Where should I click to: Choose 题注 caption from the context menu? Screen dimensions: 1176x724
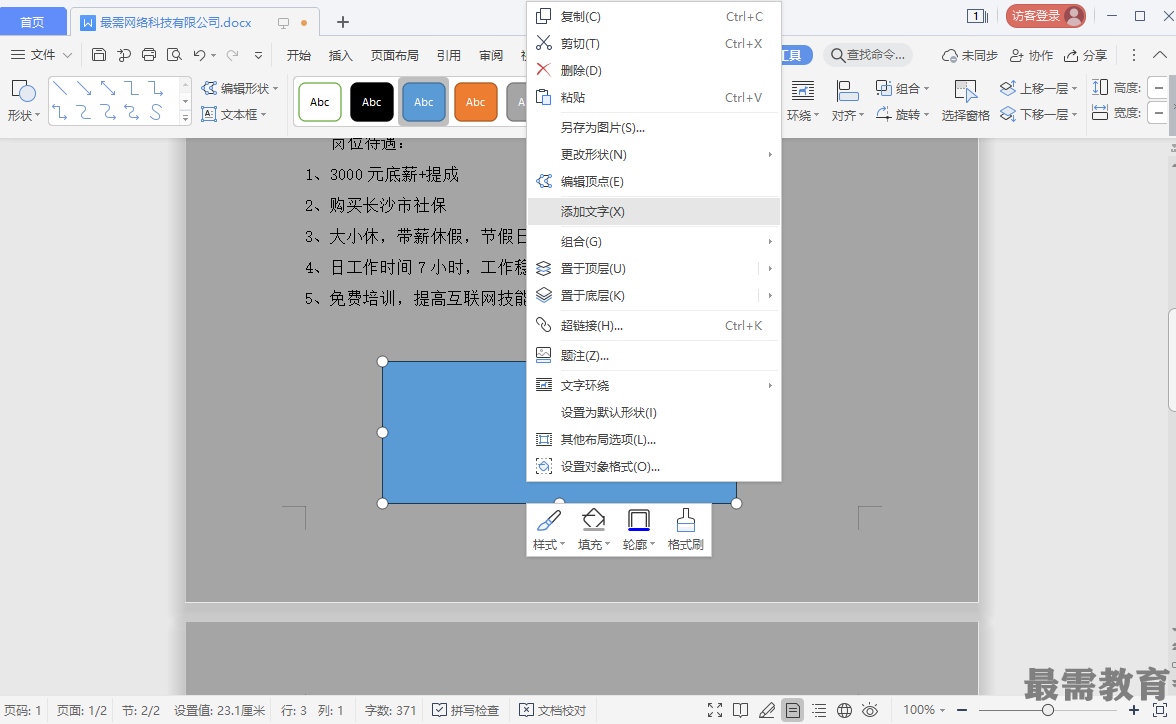click(653, 356)
